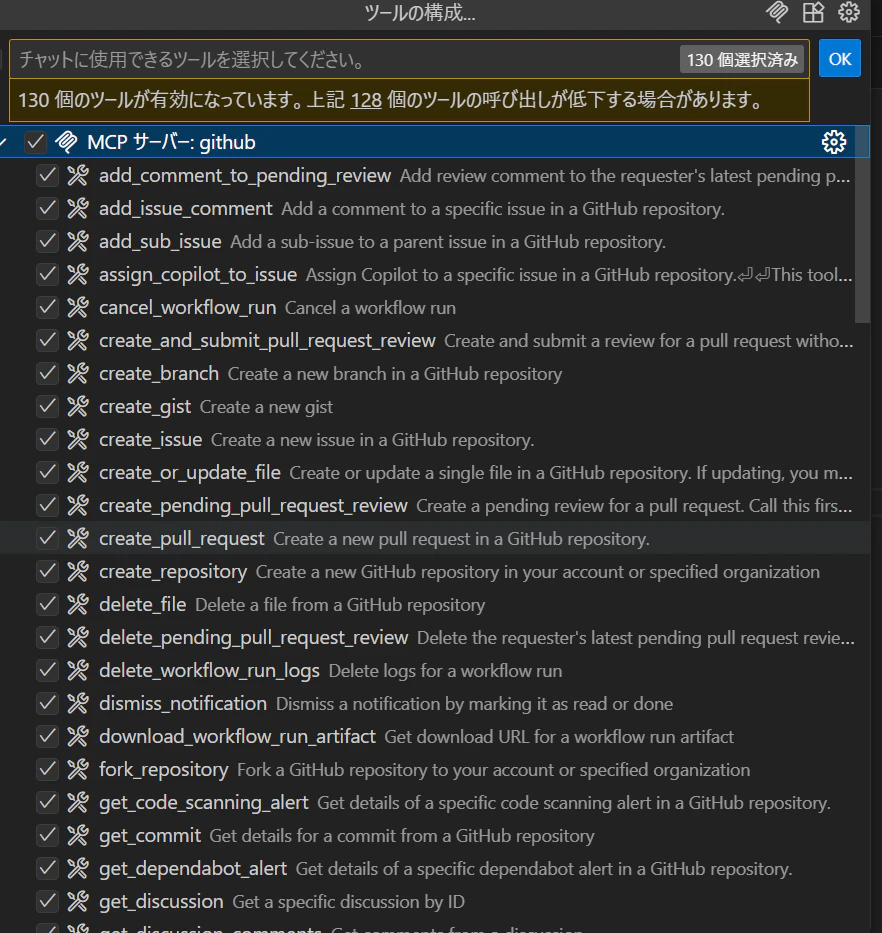882x933 pixels.
Task: Click tool icon beside delete_pending_pull_request_review
Action: [x=78, y=638]
